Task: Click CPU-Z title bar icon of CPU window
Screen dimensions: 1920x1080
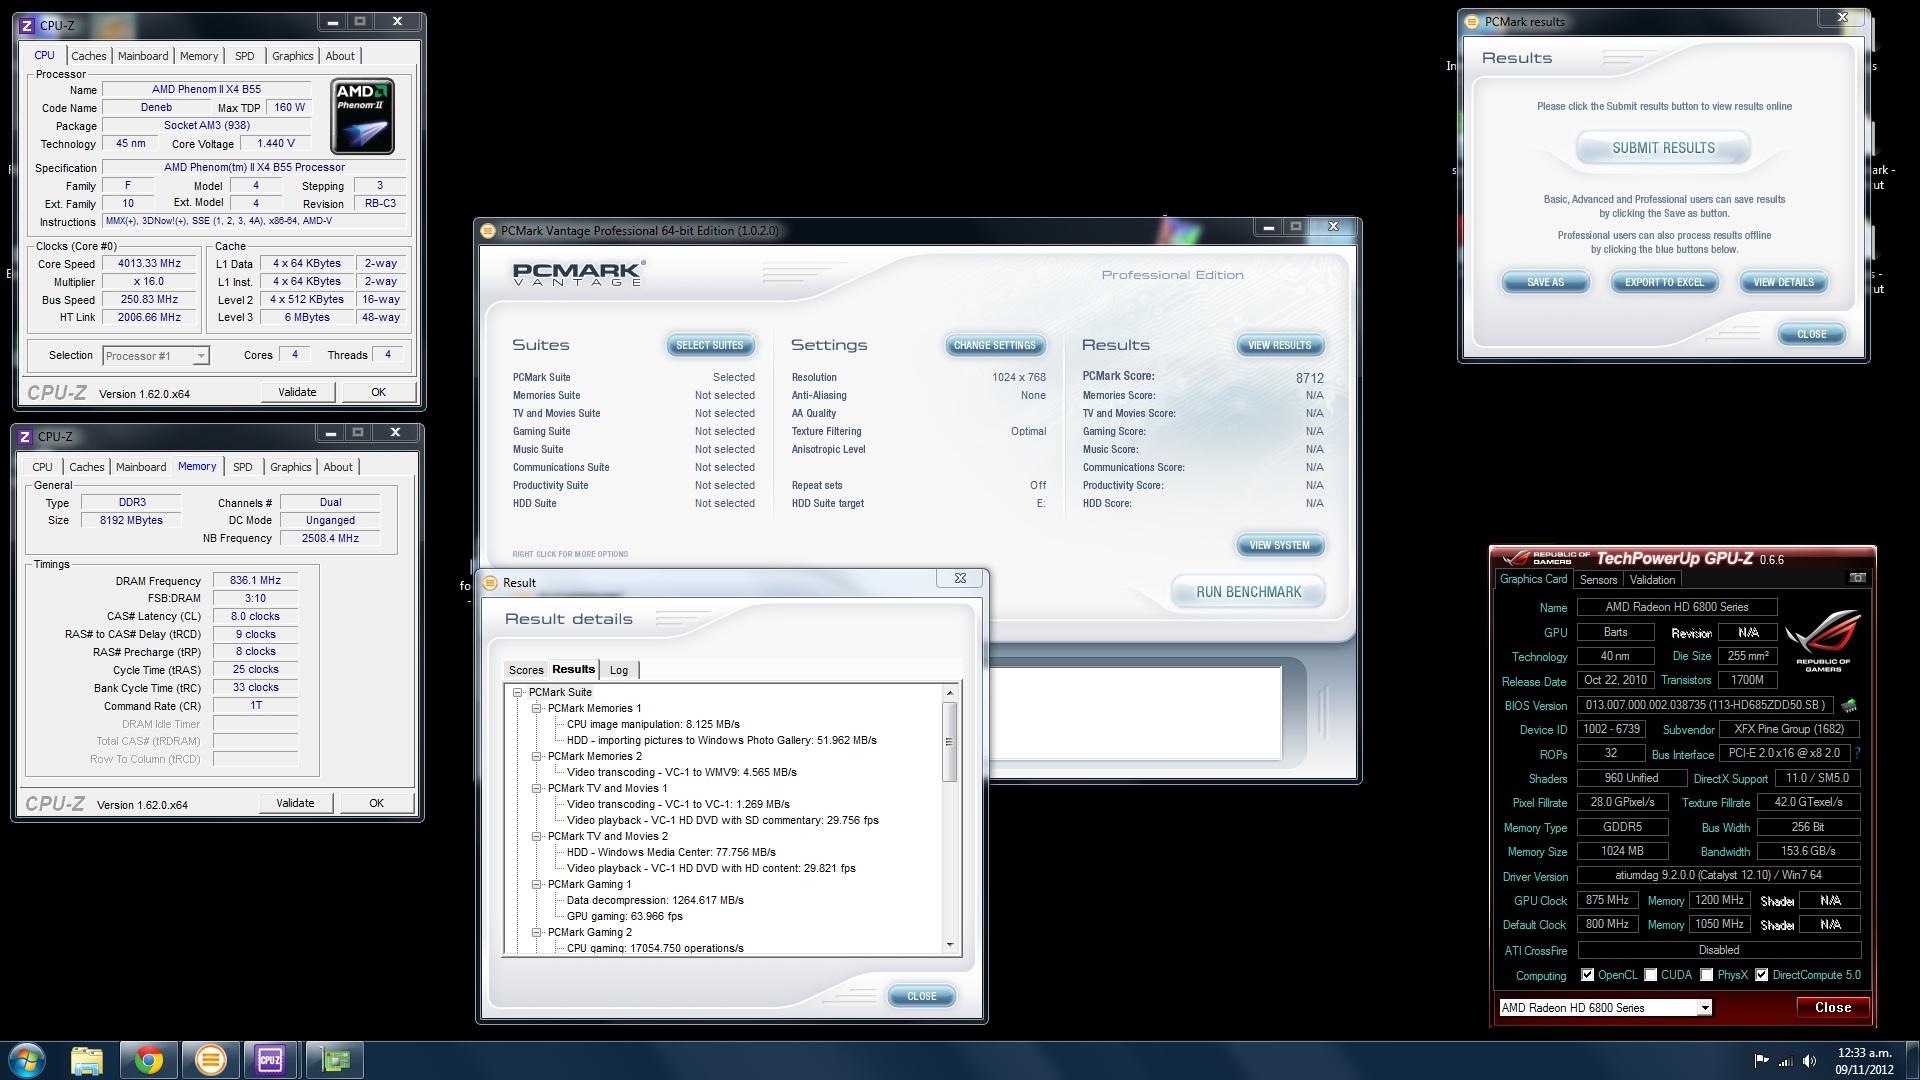Action: pos(27,26)
